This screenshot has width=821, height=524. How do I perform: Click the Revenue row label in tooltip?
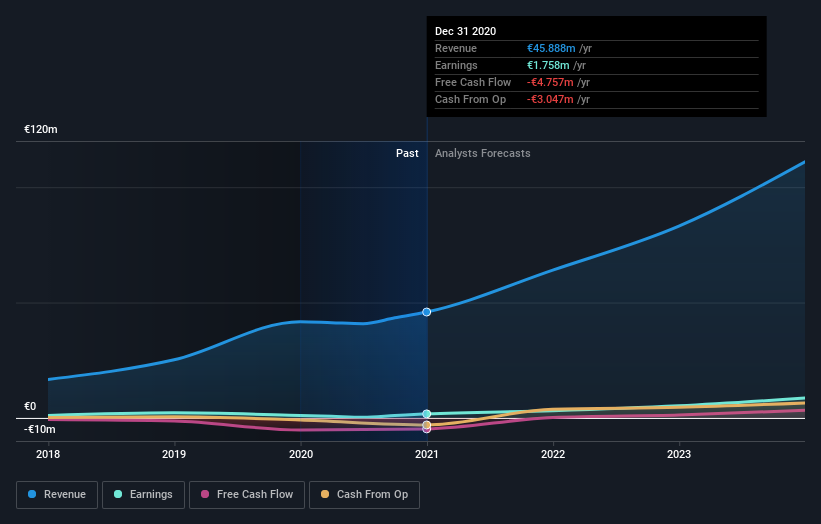click(x=456, y=48)
